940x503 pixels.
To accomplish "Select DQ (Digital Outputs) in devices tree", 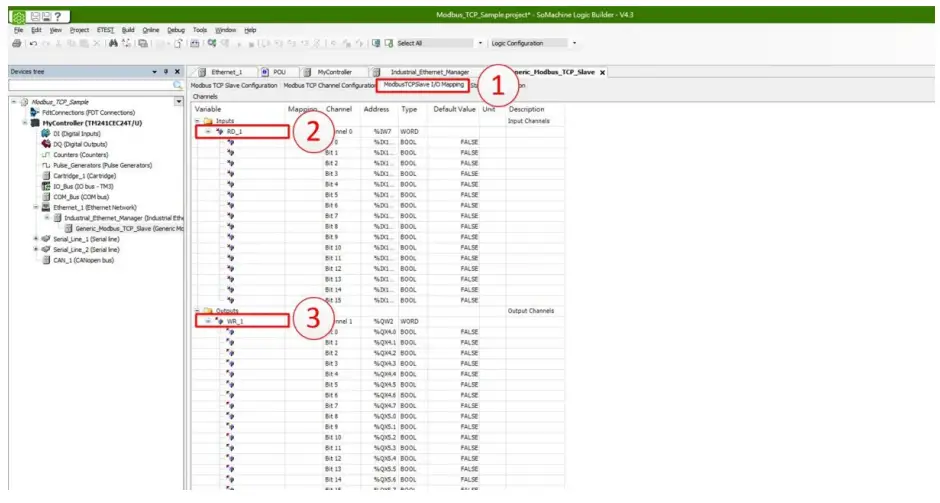I will (80, 144).
